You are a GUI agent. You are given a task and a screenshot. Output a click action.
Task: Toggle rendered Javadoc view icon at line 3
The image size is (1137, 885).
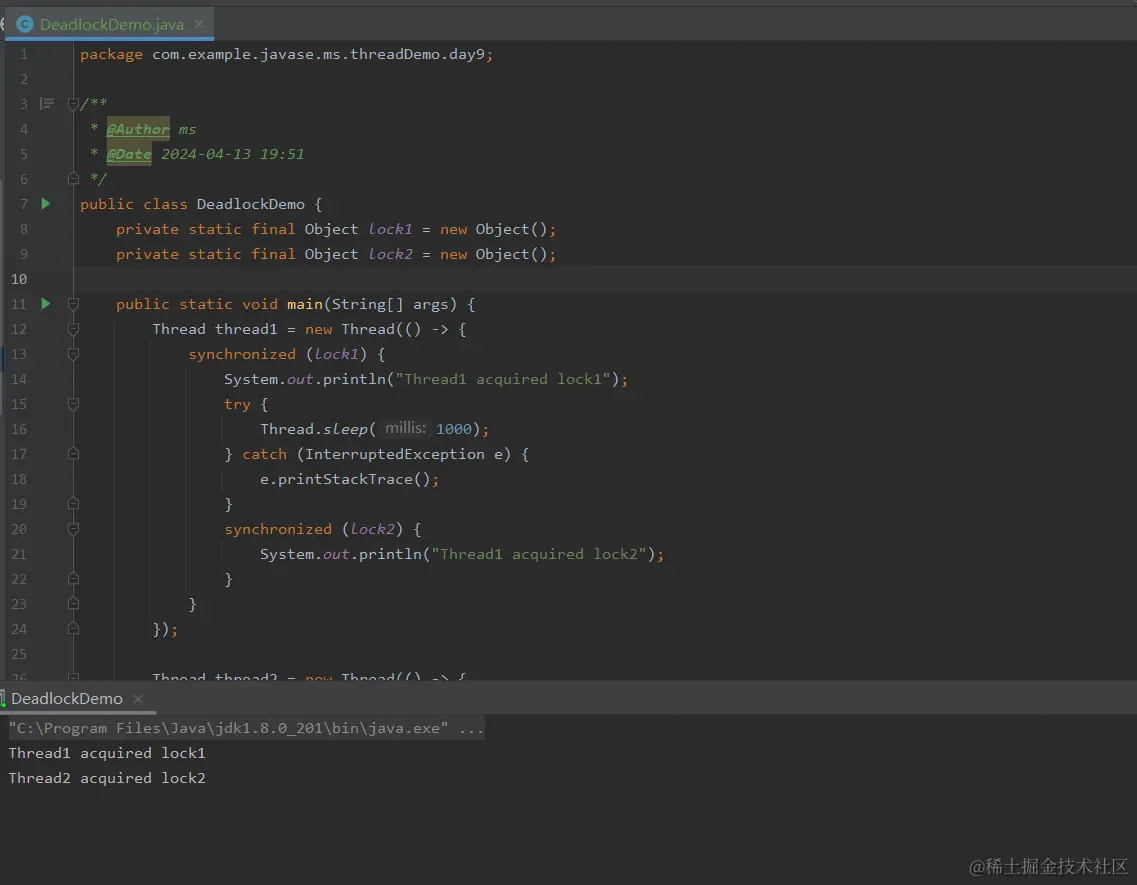[47, 104]
